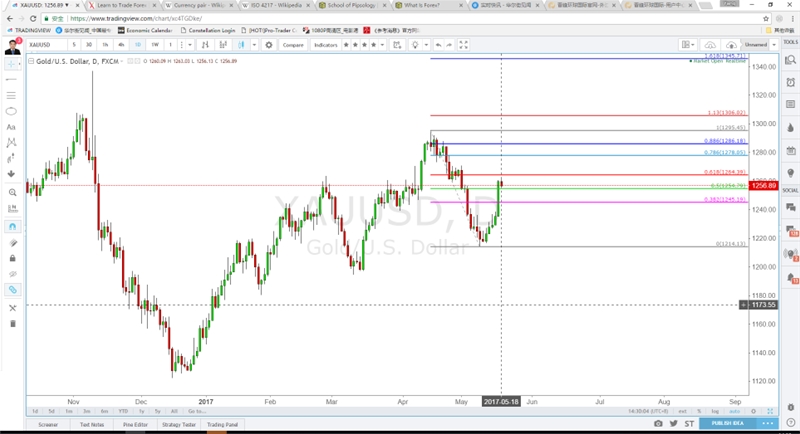Select bars chart style icon
The height and width of the screenshot is (434, 800).
click(x=205, y=45)
